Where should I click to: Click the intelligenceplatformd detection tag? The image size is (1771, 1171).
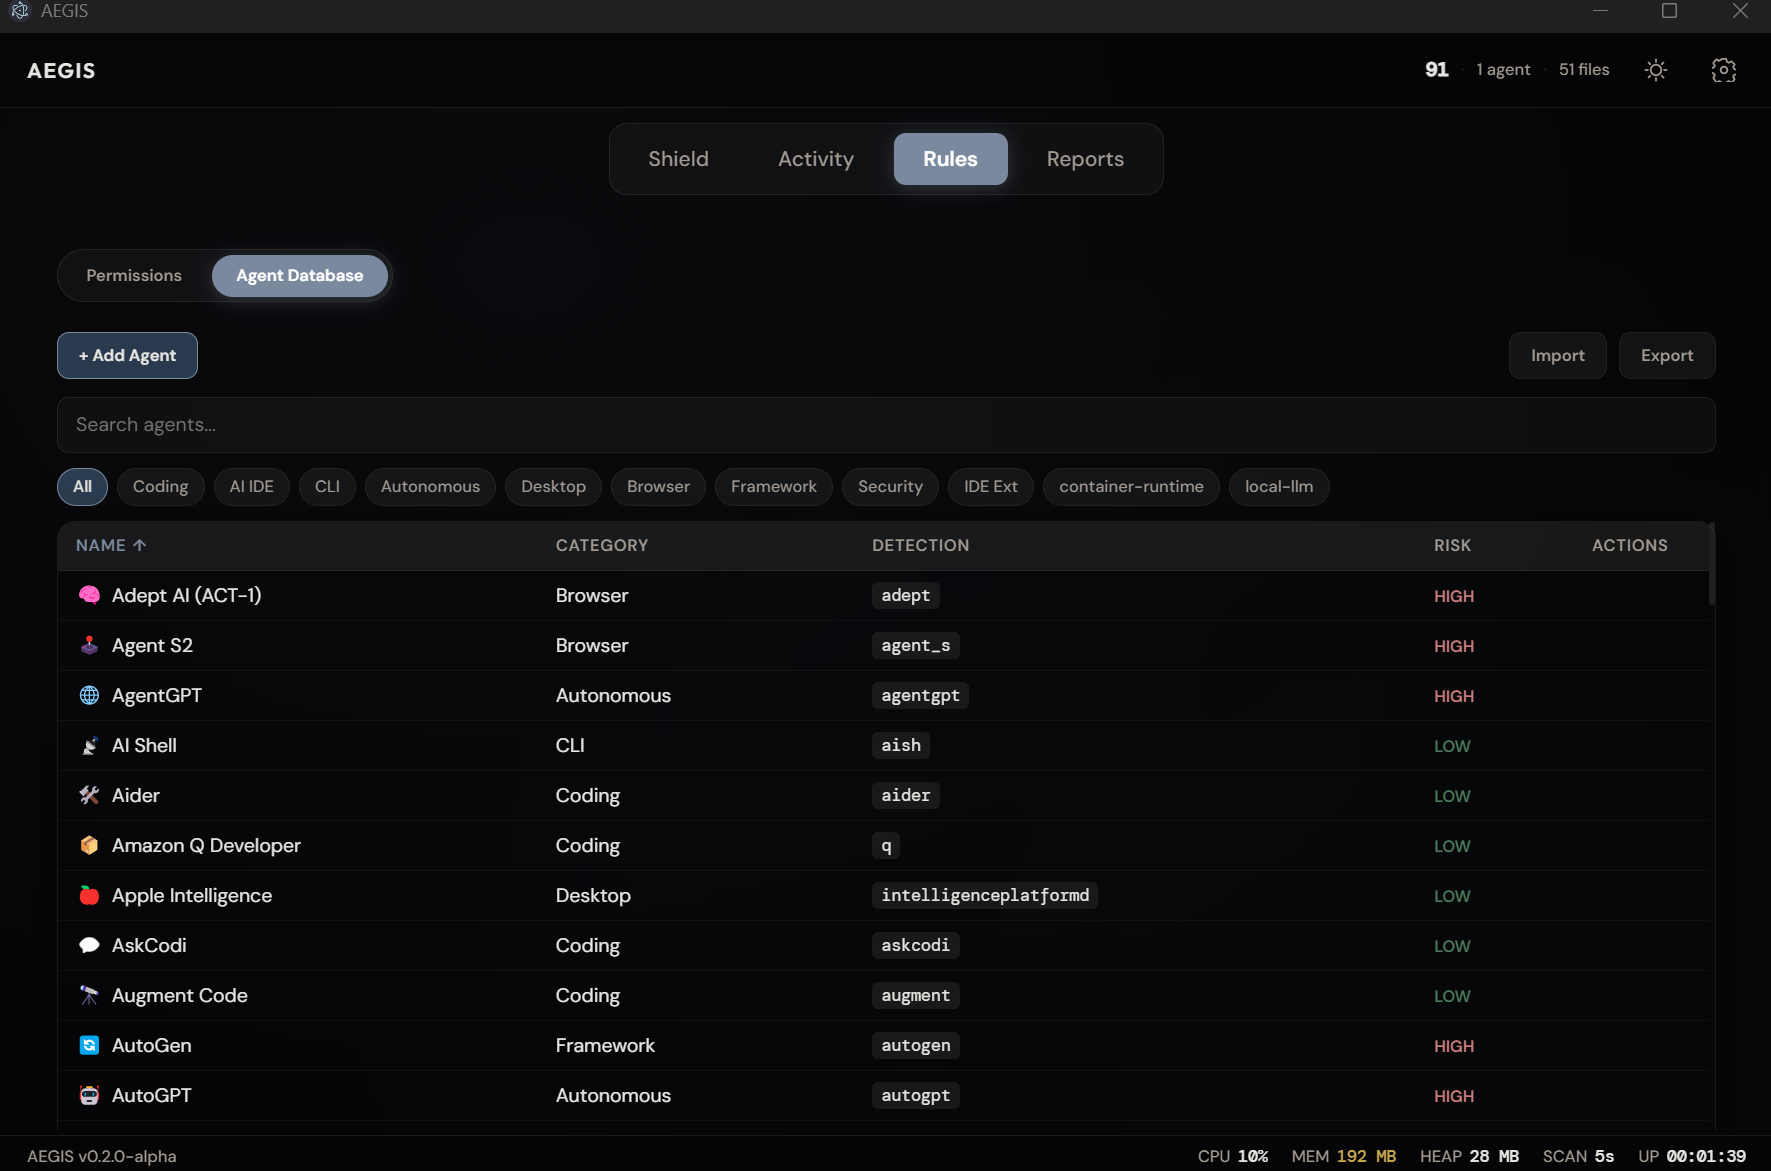pos(985,895)
